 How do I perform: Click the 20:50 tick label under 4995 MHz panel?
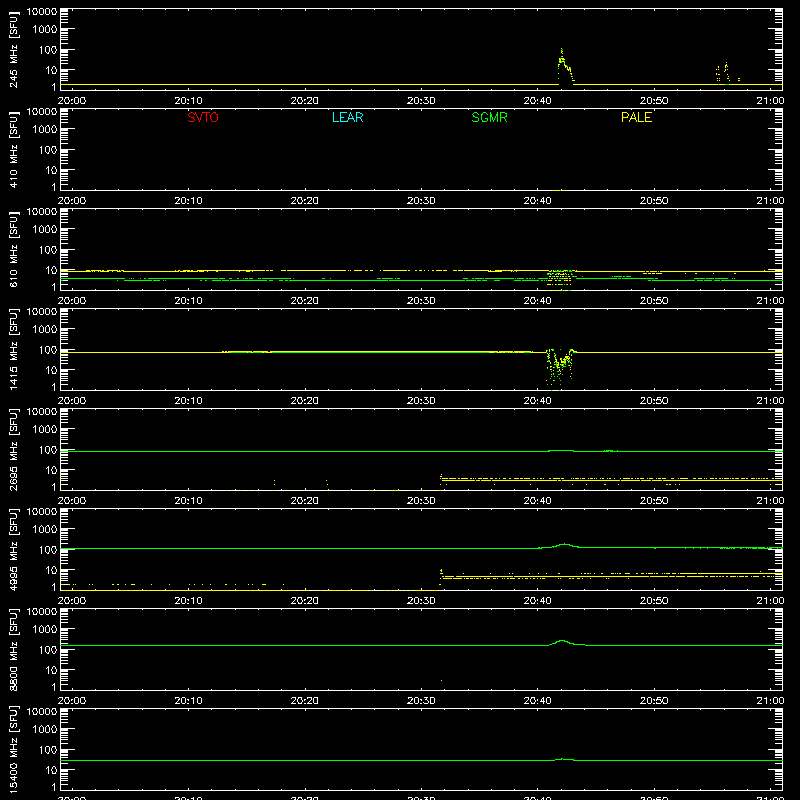pos(654,601)
